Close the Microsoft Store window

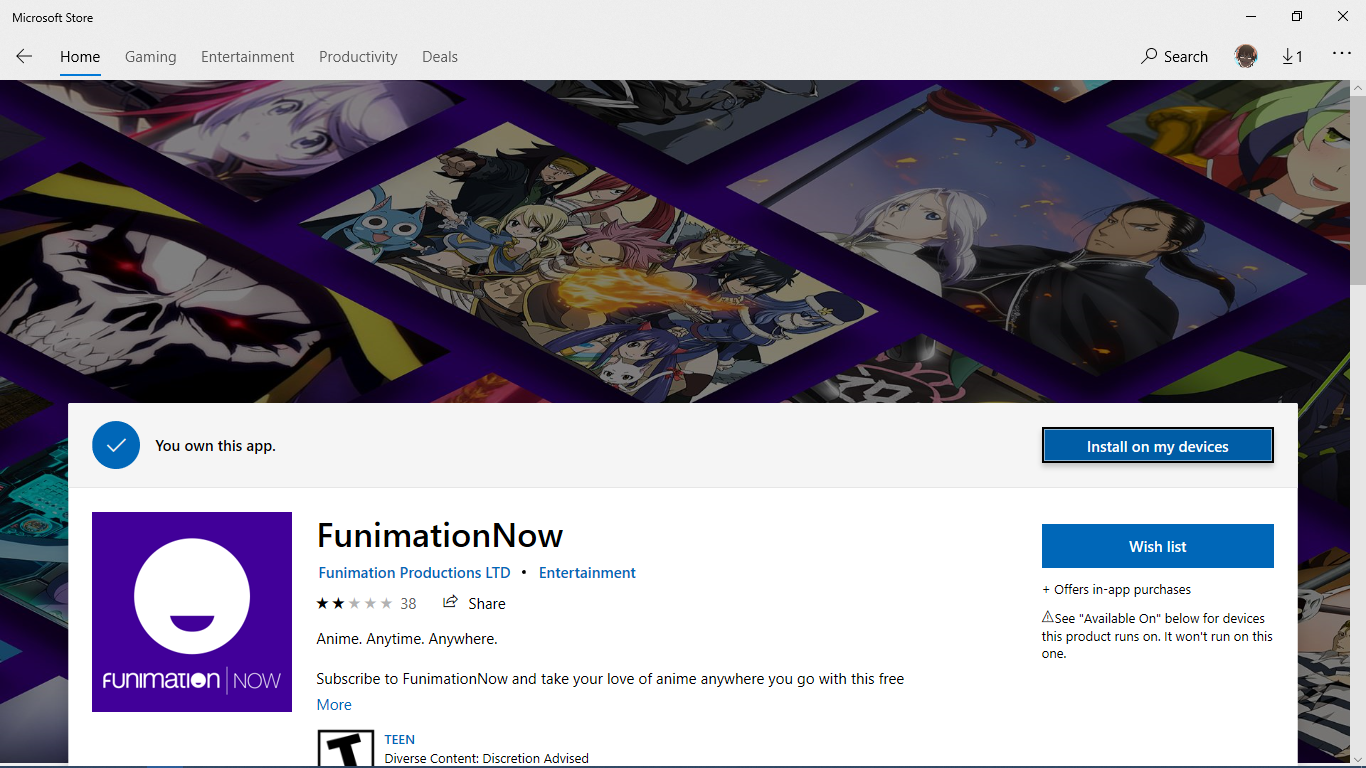tap(1343, 16)
